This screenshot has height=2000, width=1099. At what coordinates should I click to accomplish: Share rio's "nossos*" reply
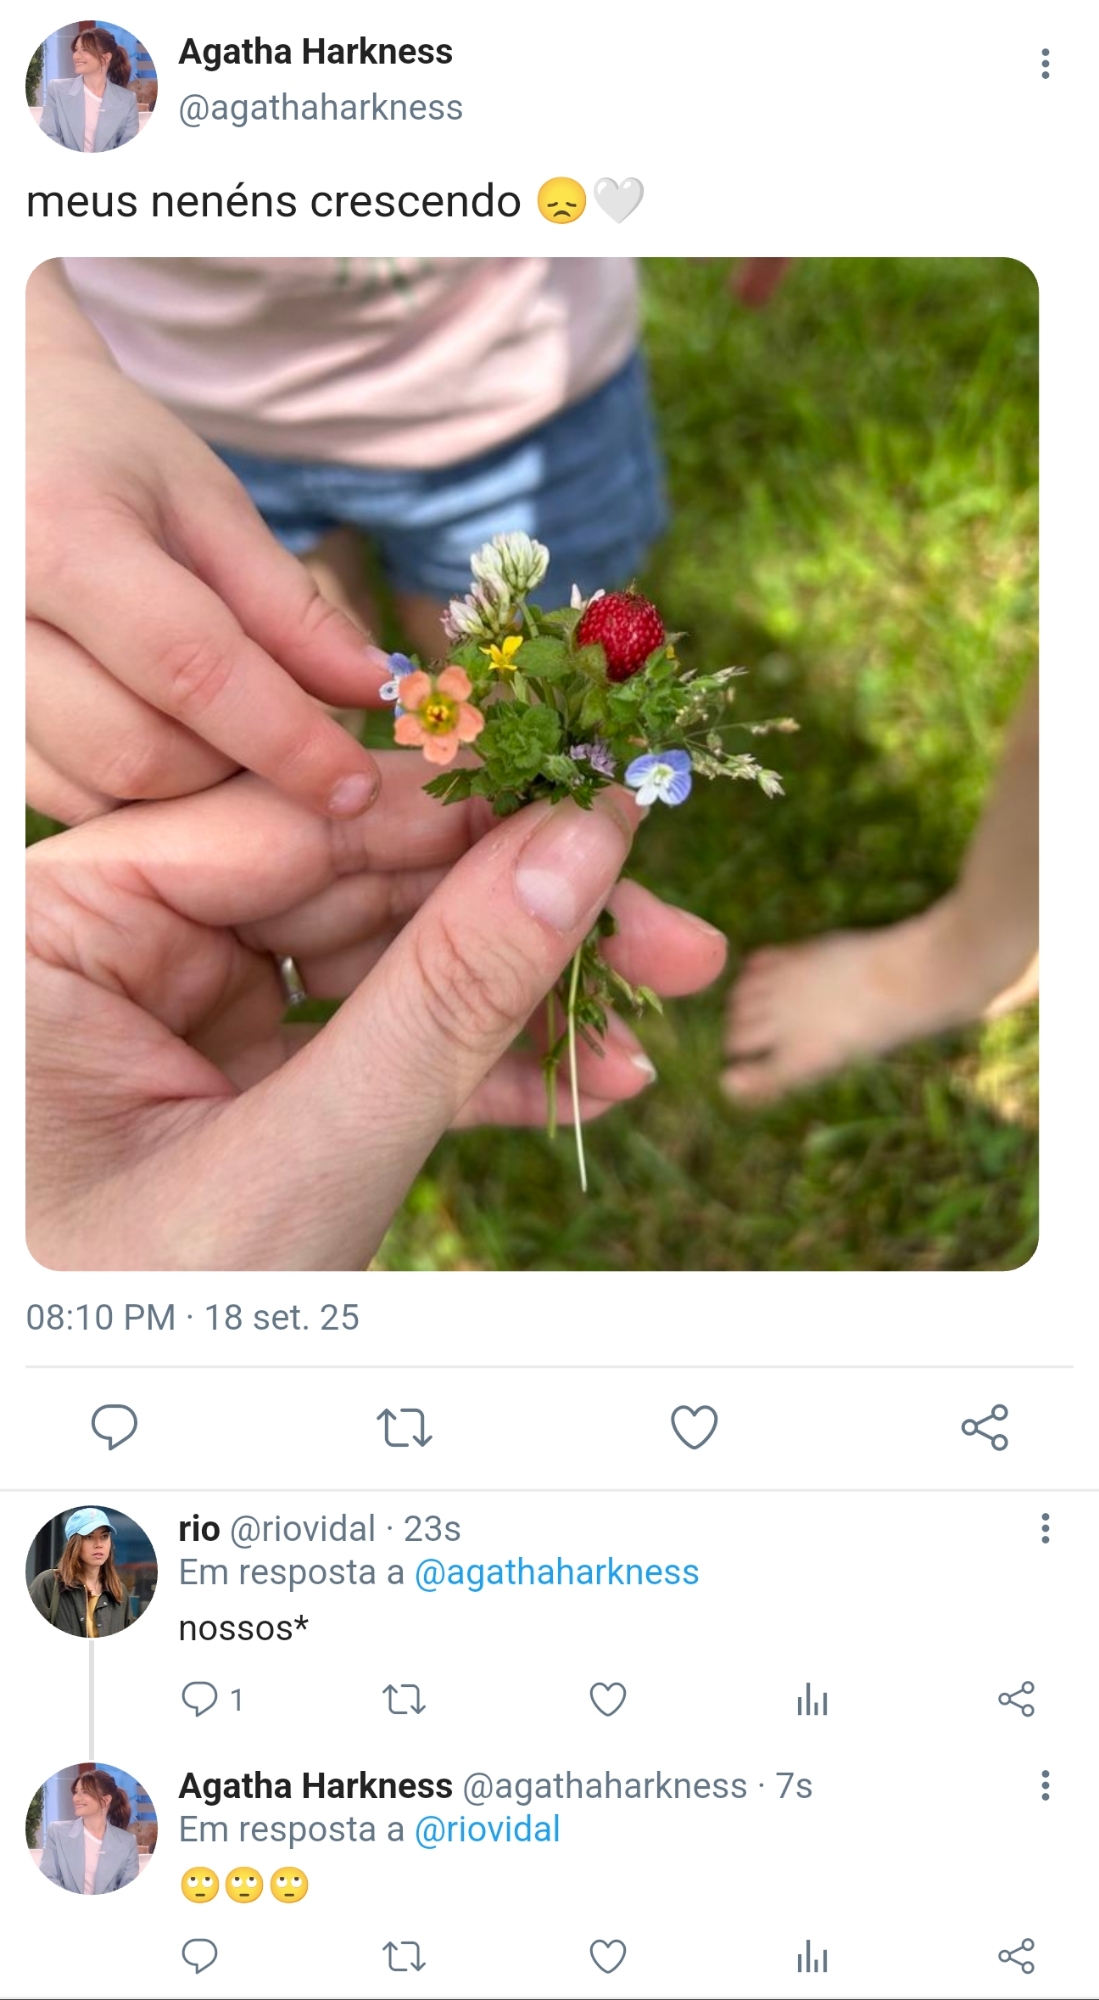coord(1016,1699)
